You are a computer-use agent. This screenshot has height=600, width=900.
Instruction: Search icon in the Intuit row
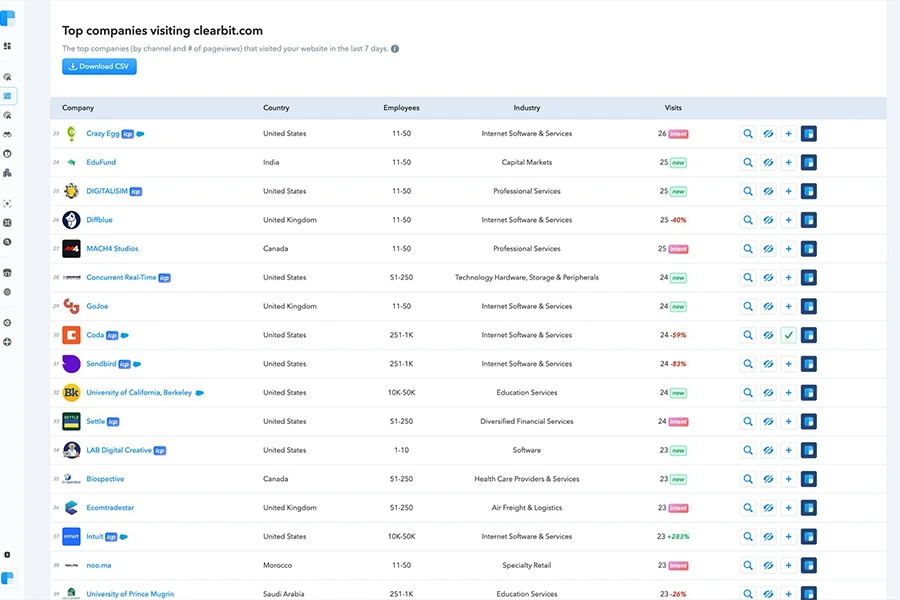(x=748, y=536)
